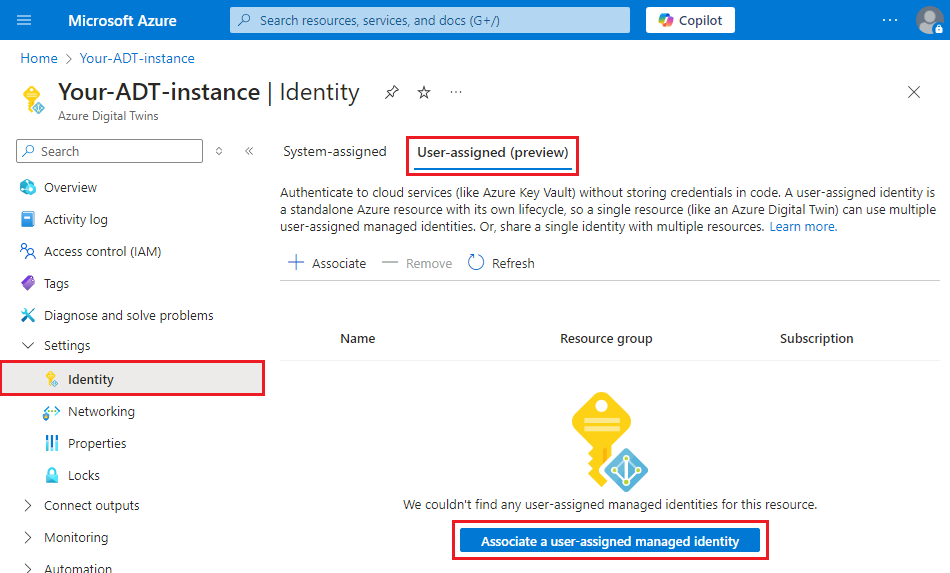
Task: Switch to User-assigned (preview) tab
Action: 493,153
